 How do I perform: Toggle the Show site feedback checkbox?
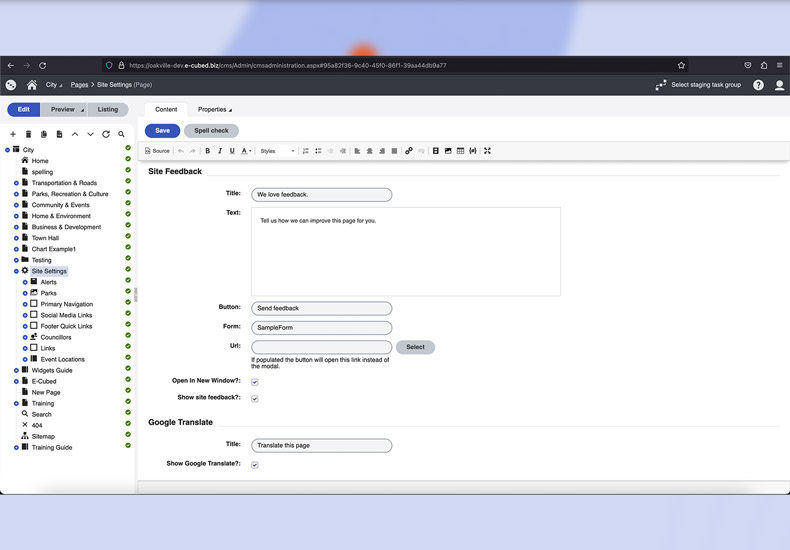[x=255, y=399]
